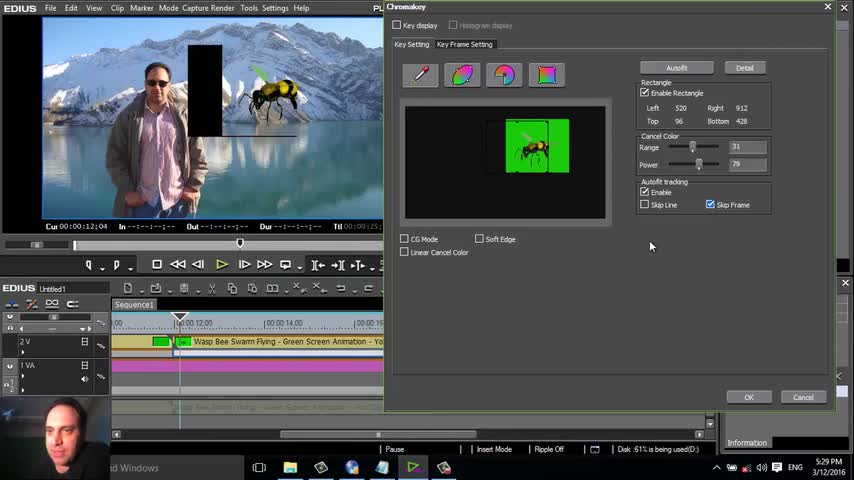The image size is (854, 480).
Task: Select the ellipse color distribution tool
Action: point(462,75)
